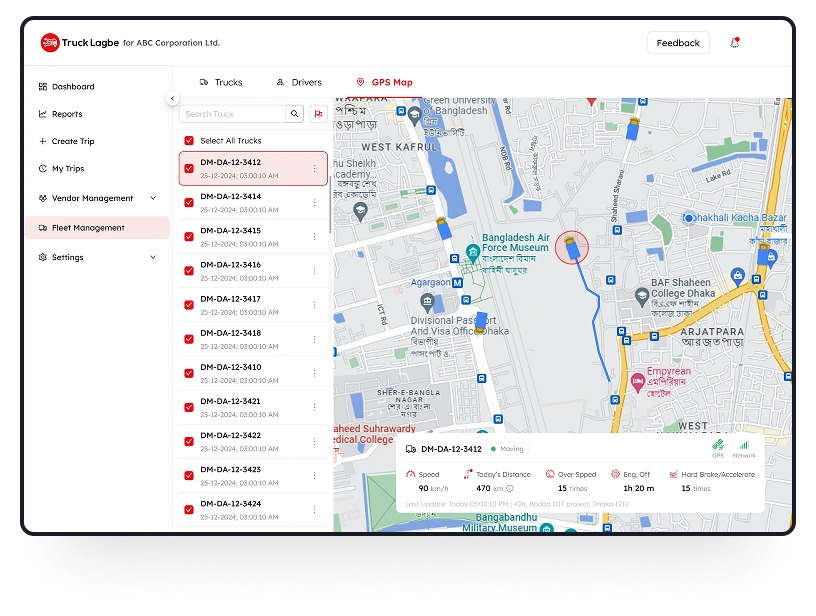Viewport: 816px width, 616px height.
Task: Click the notification bell icon
Action: coord(735,43)
